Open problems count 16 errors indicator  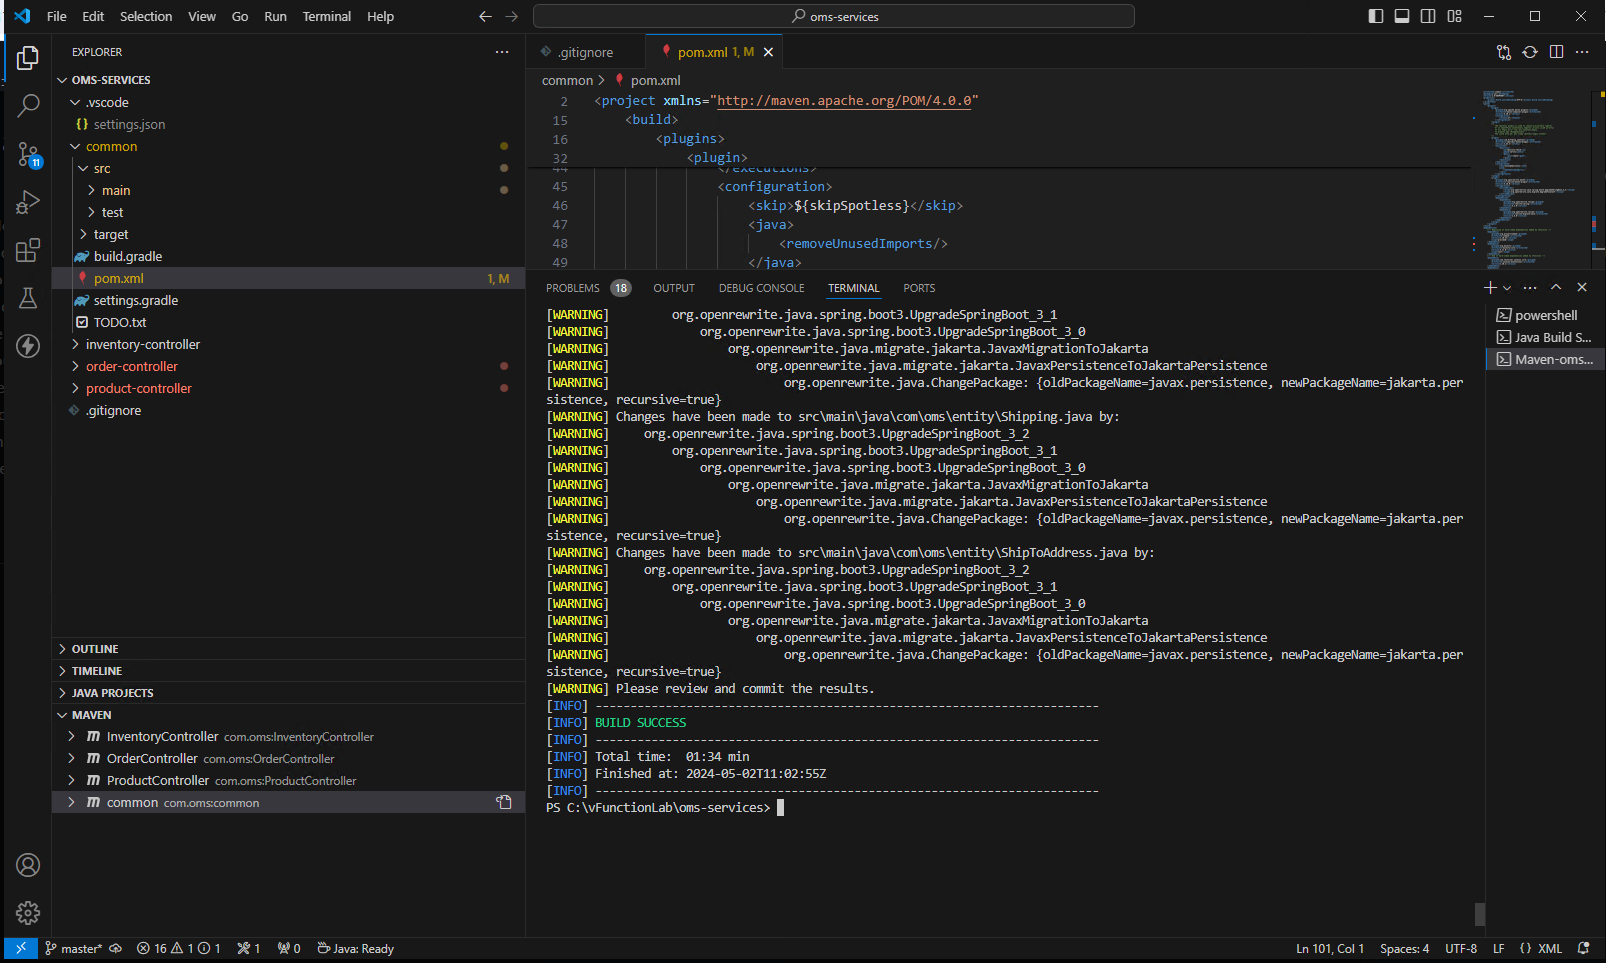[178, 948]
